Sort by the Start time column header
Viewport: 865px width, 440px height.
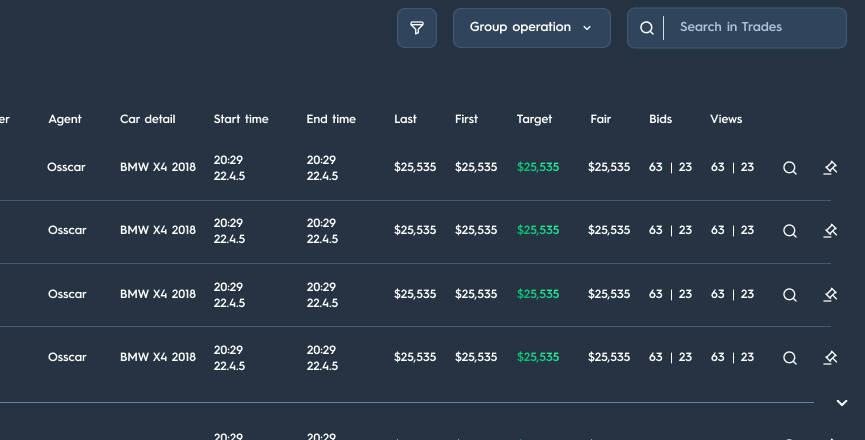pos(241,119)
